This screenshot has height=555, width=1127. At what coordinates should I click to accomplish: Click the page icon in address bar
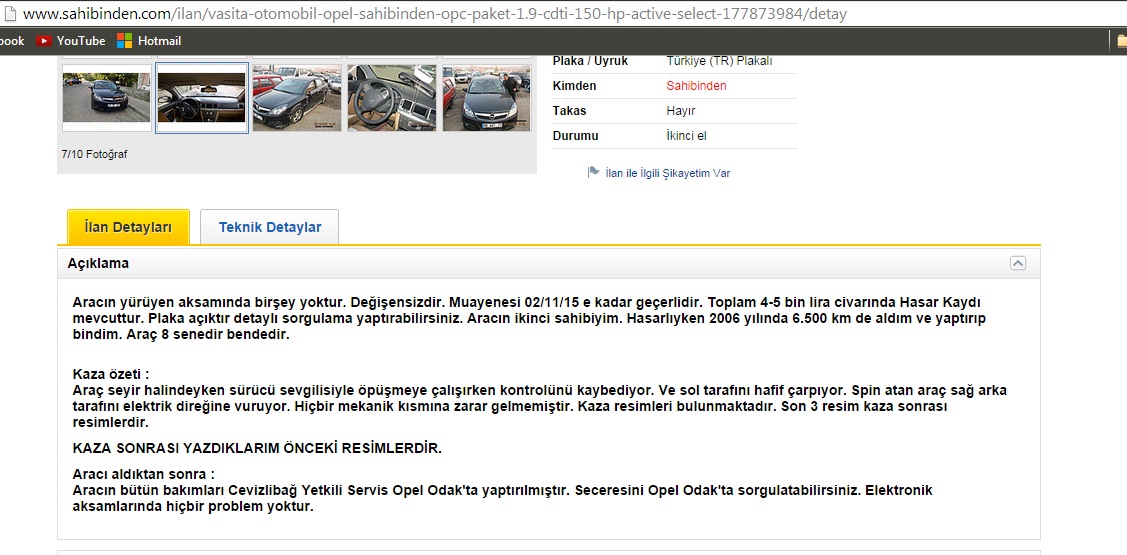[9, 14]
